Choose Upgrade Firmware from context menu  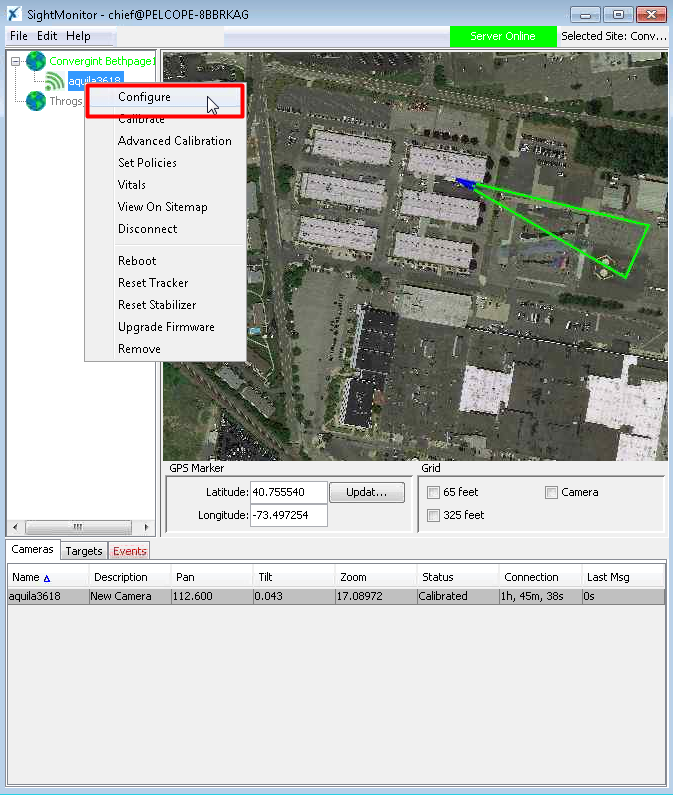click(x=165, y=327)
